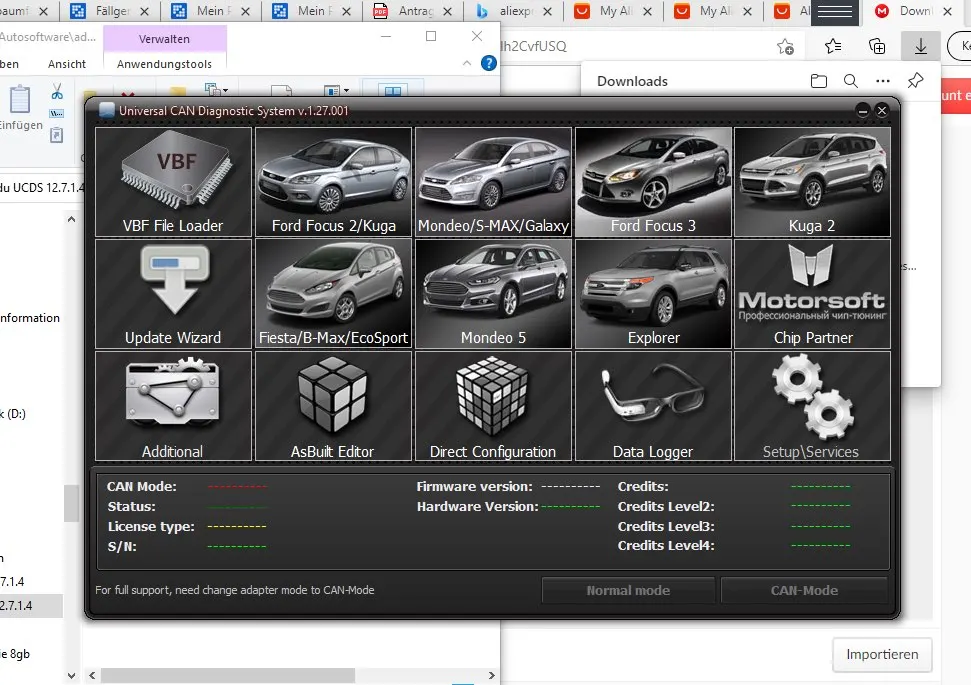971x685 pixels.
Task: Open the downloads folder icon in Downloads panel
Action: click(819, 81)
